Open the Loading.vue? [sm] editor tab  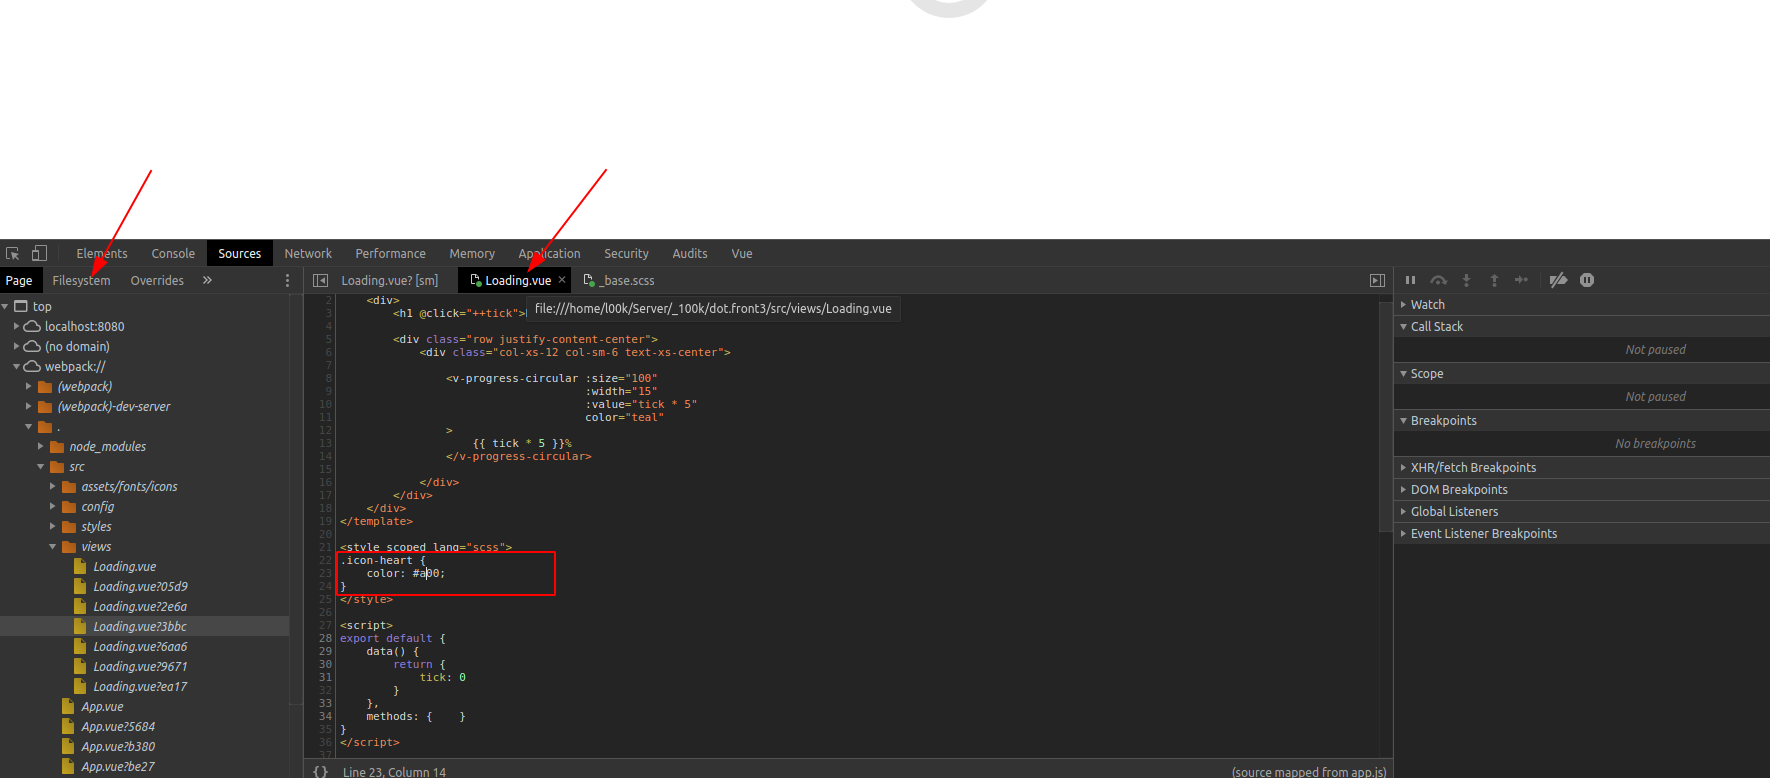[390, 281]
